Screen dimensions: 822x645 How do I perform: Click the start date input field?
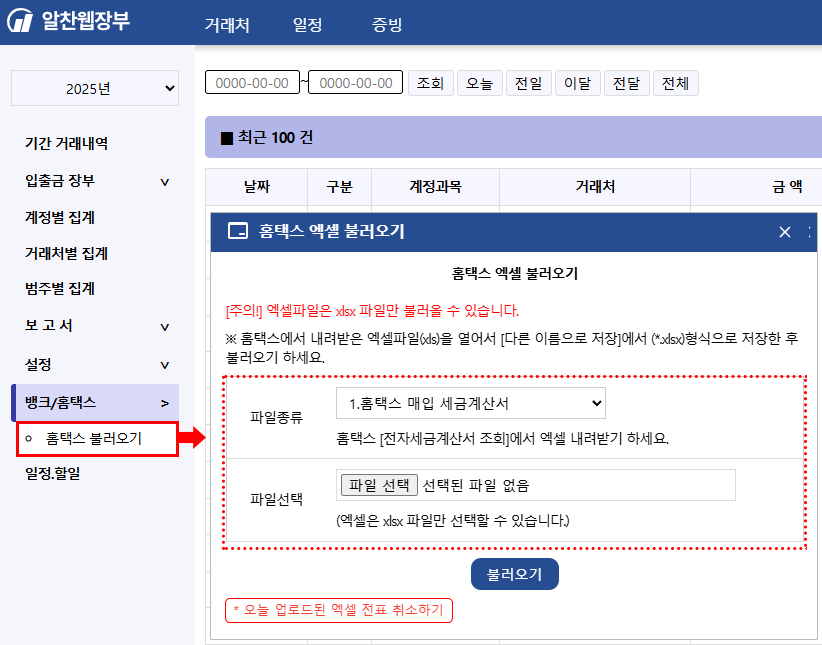pos(252,83)
